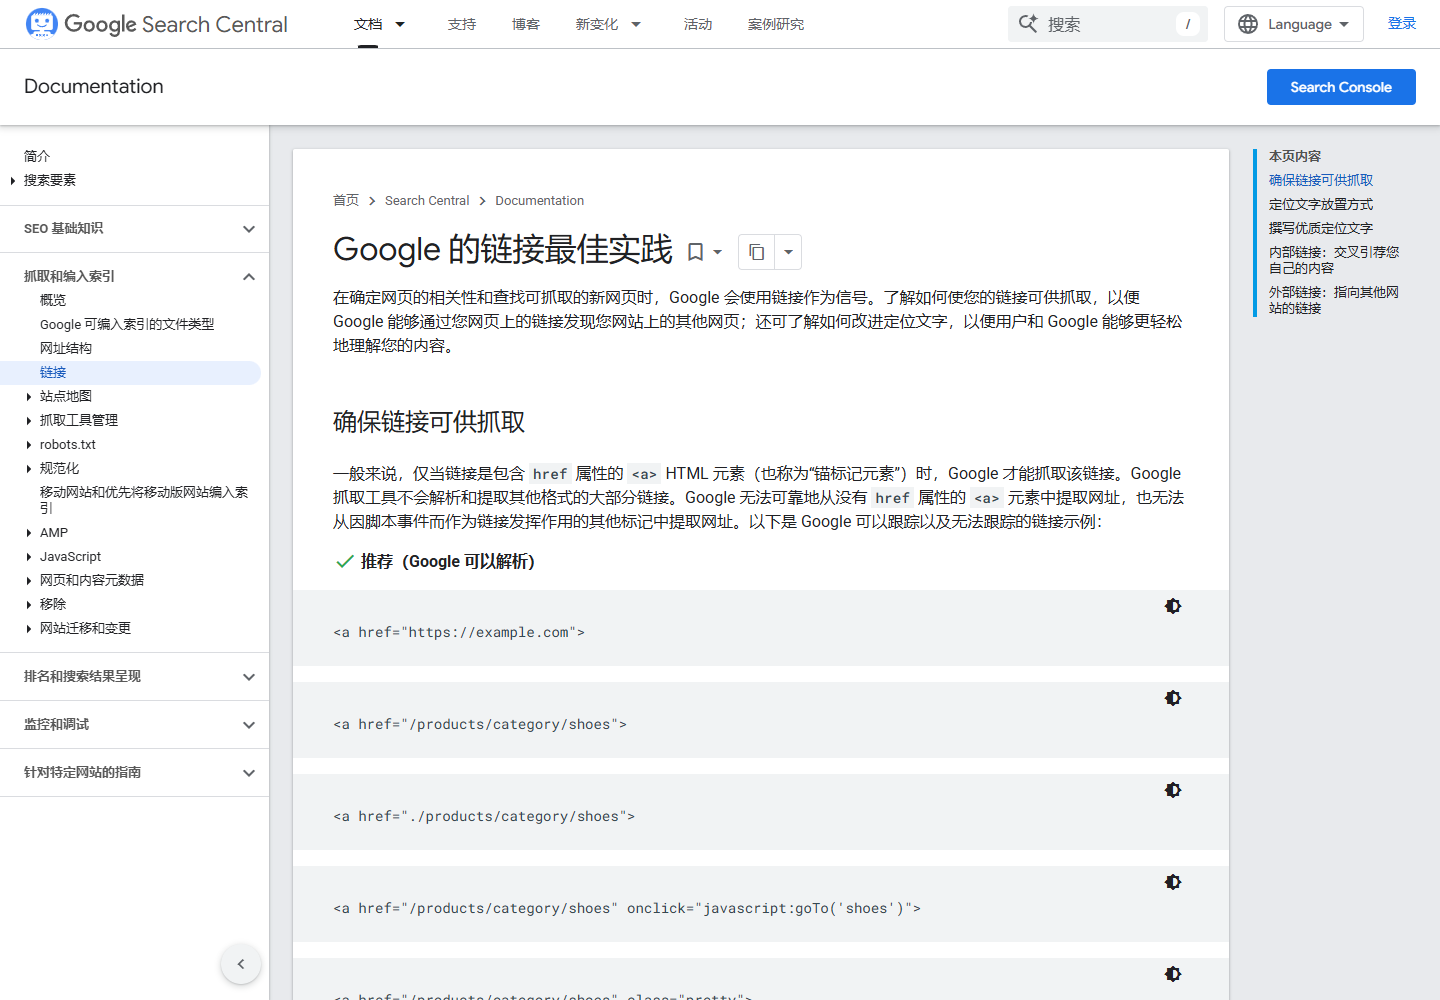Open the 文档 dropdown arrow in top nav

[x=400, y=24]
